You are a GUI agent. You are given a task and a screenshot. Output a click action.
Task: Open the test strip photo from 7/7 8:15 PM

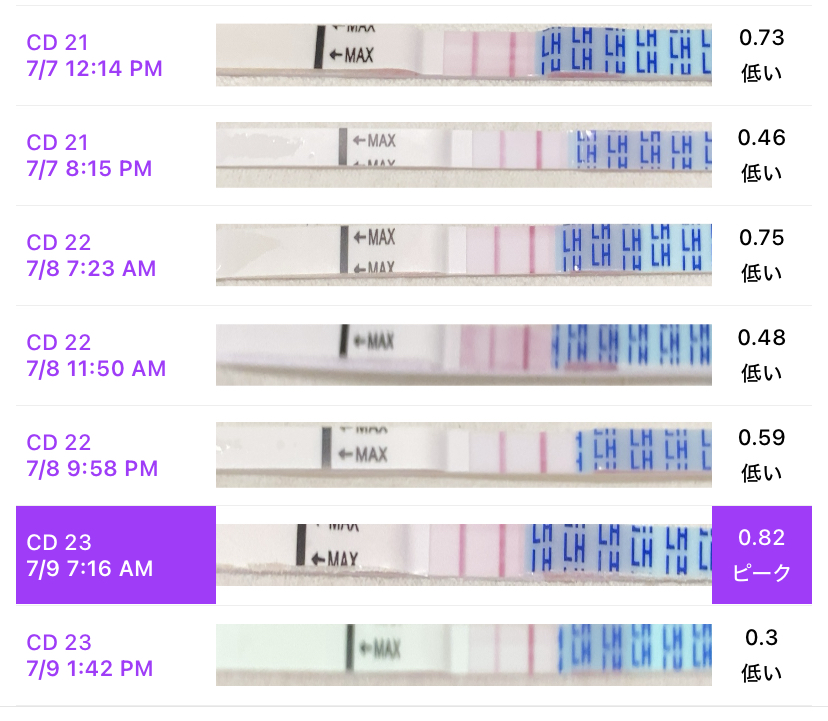(464, 155)
